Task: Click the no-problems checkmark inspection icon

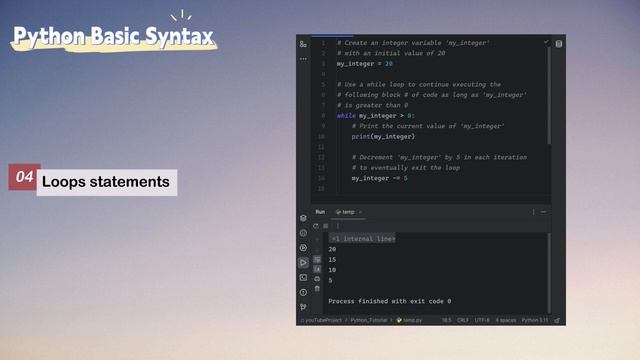Action: pyautogui.click(x=546, y=42)
